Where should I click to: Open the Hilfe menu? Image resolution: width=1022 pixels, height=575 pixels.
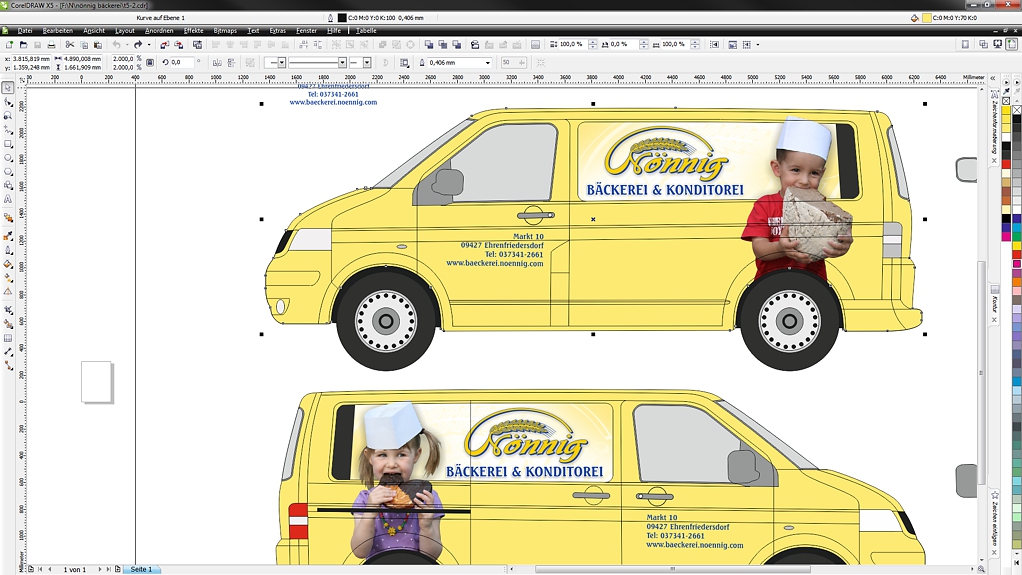(334, 31)
